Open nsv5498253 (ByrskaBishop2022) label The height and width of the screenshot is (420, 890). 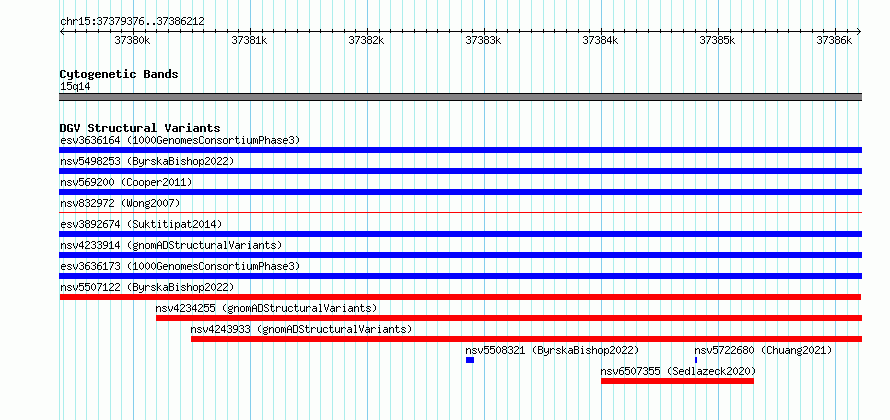(147, 161)
